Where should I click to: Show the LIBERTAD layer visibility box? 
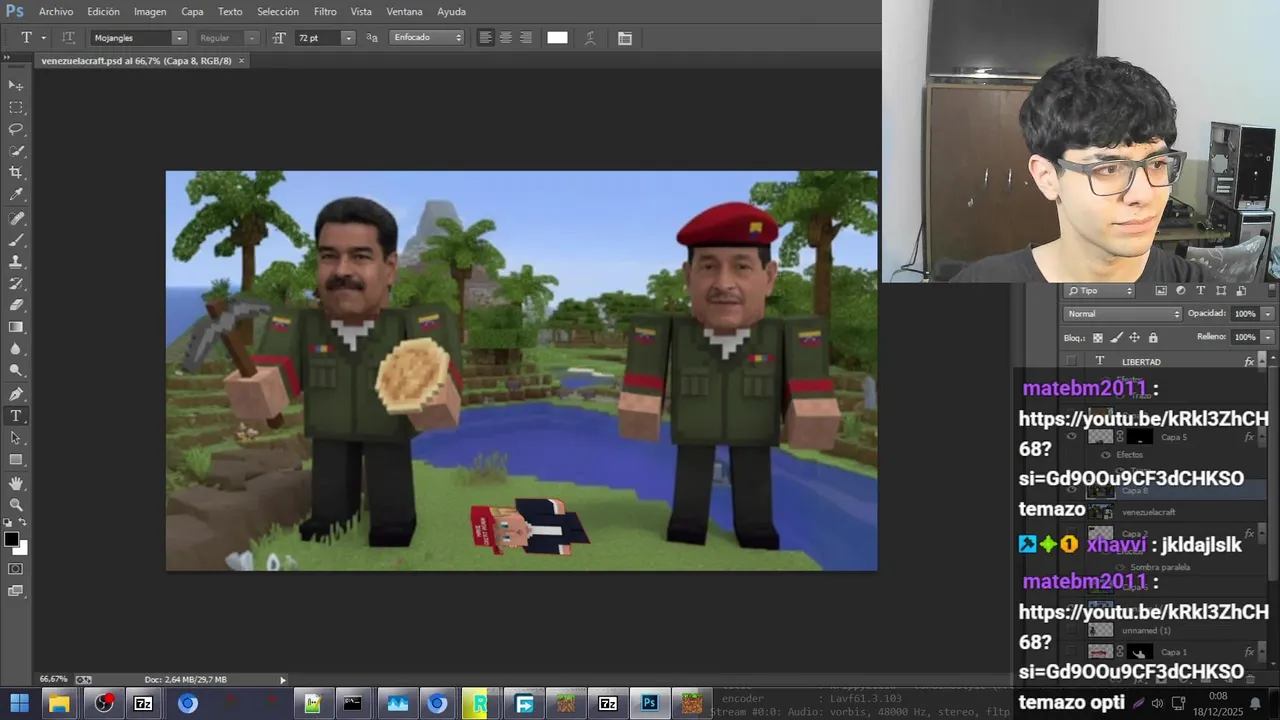(x=1072, y=361)
